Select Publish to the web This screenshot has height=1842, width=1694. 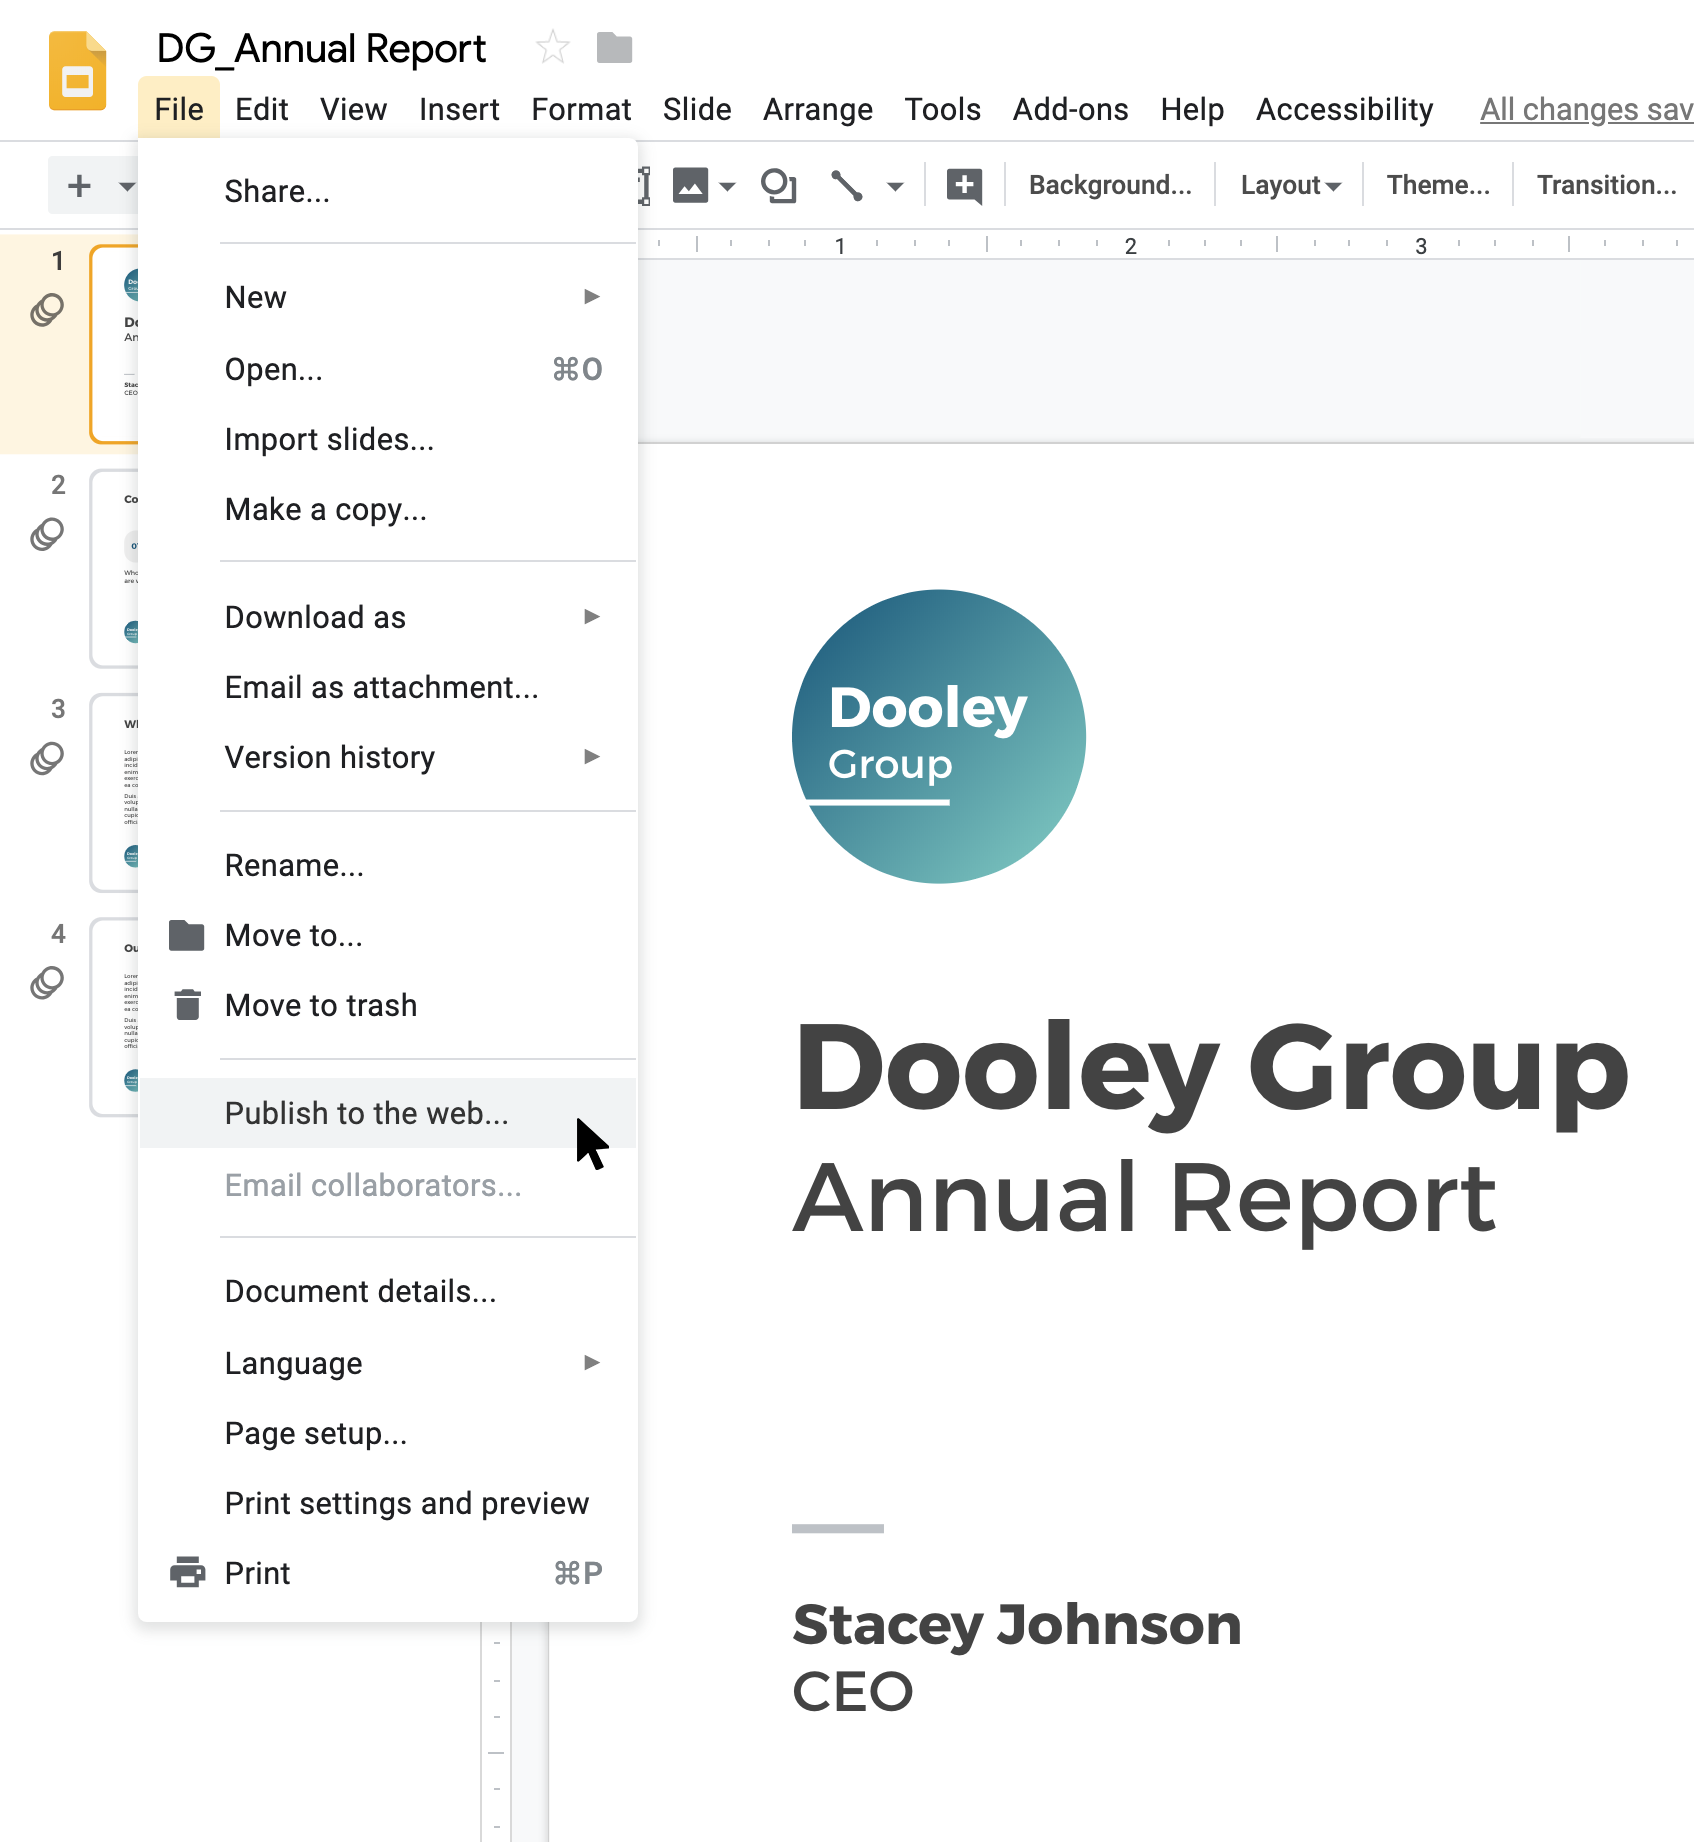[x=366, y=1113]
